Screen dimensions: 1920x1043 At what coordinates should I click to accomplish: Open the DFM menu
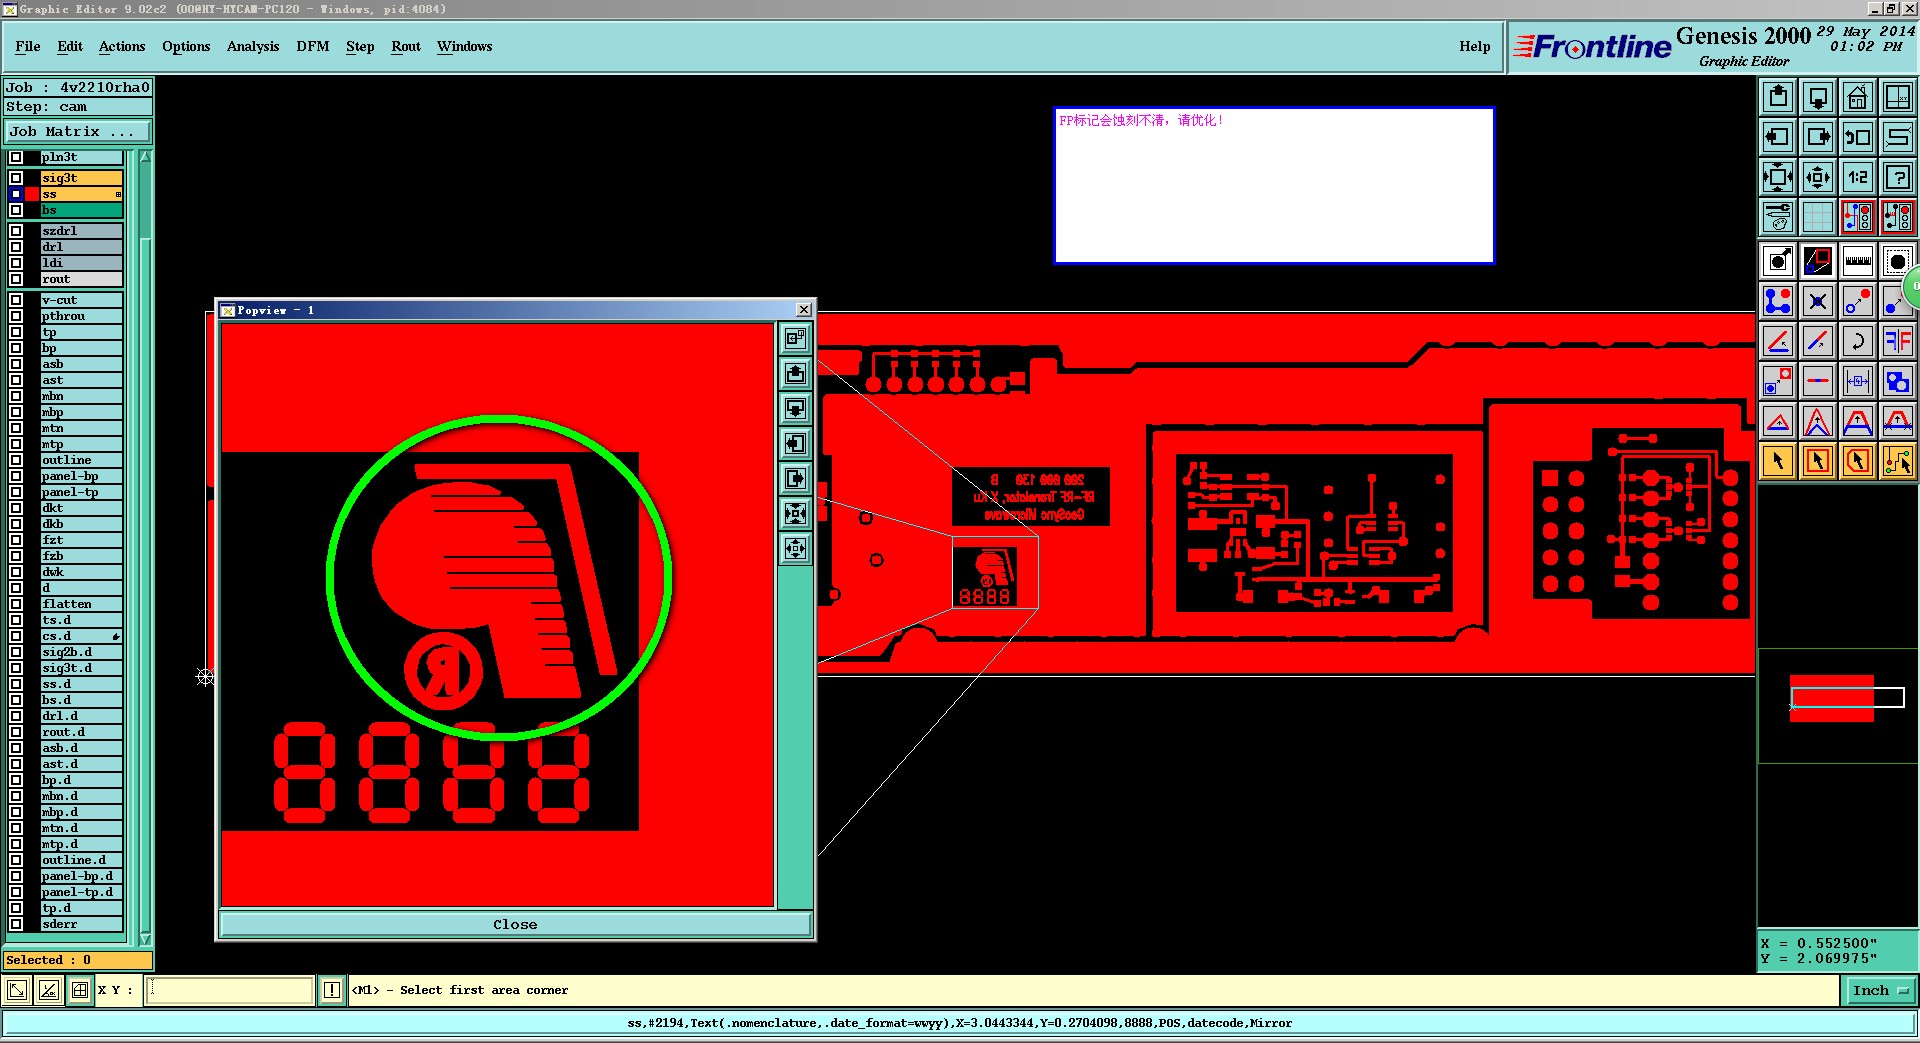pyautogui.click(x=313, y=46)
